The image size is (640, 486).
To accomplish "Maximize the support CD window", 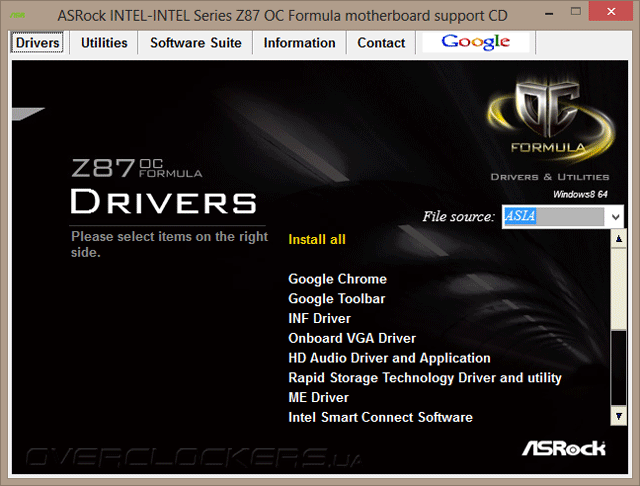I will pyautogui.click(x=576, y=11).
